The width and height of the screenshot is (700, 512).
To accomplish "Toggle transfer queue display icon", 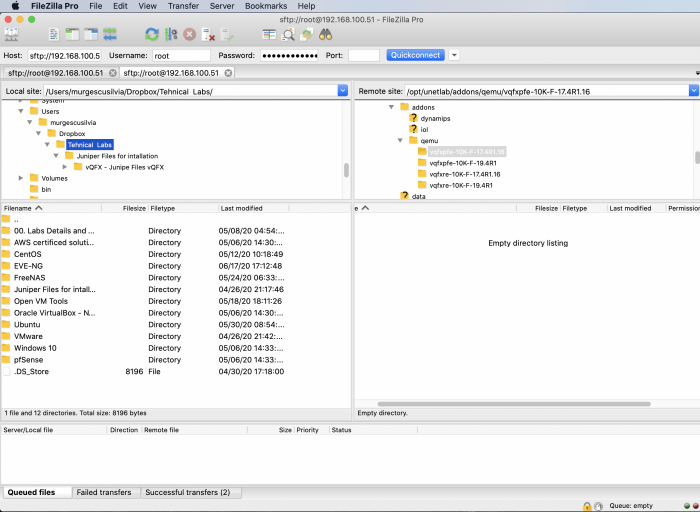I will 110,34.
